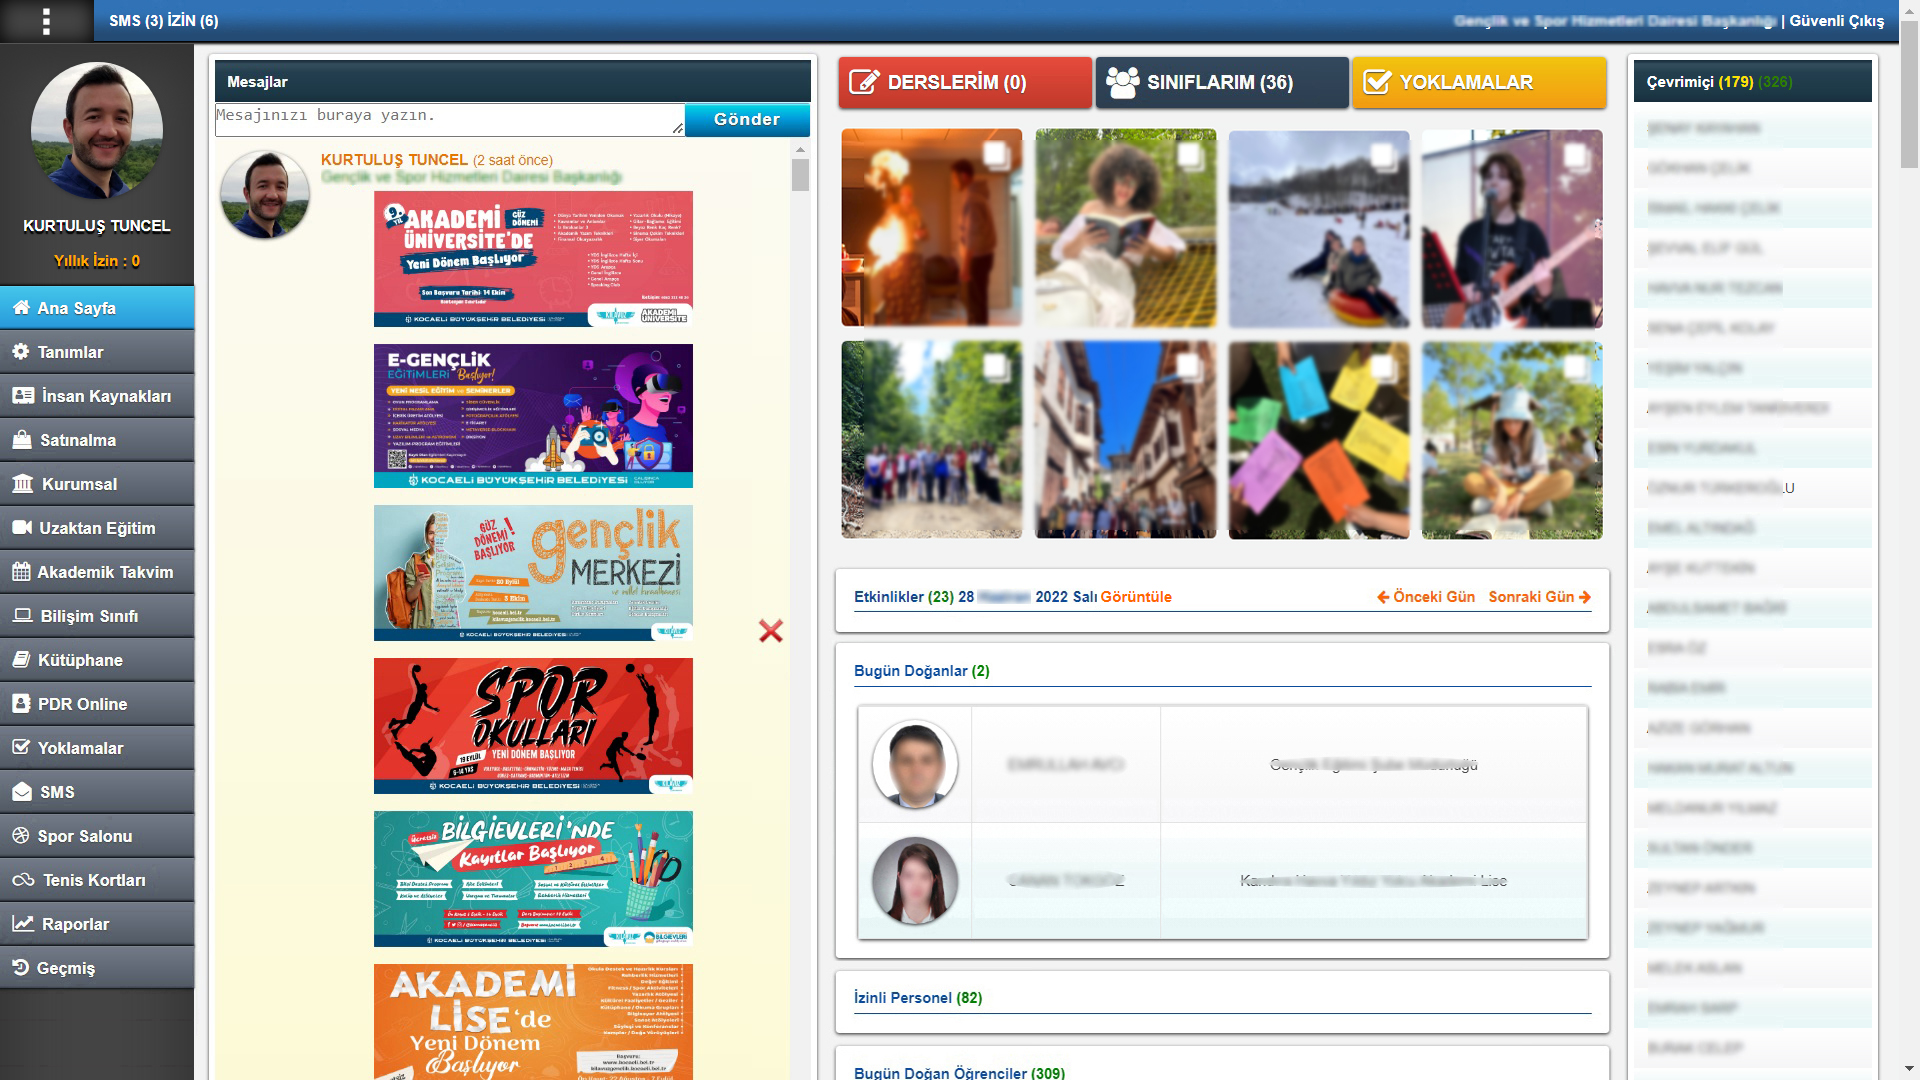Click the messages panel scrollbar thumb
Image resolution: width=1920 pixels, height=1080 pixels.
[x=800, y=175]
